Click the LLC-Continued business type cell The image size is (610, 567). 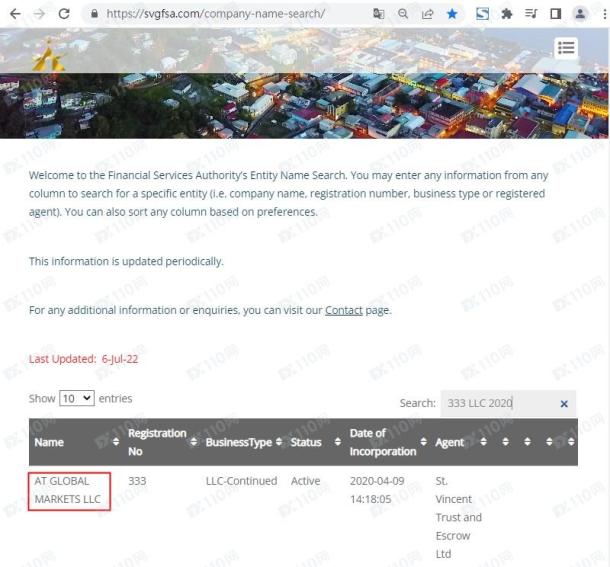click(241, 481)
